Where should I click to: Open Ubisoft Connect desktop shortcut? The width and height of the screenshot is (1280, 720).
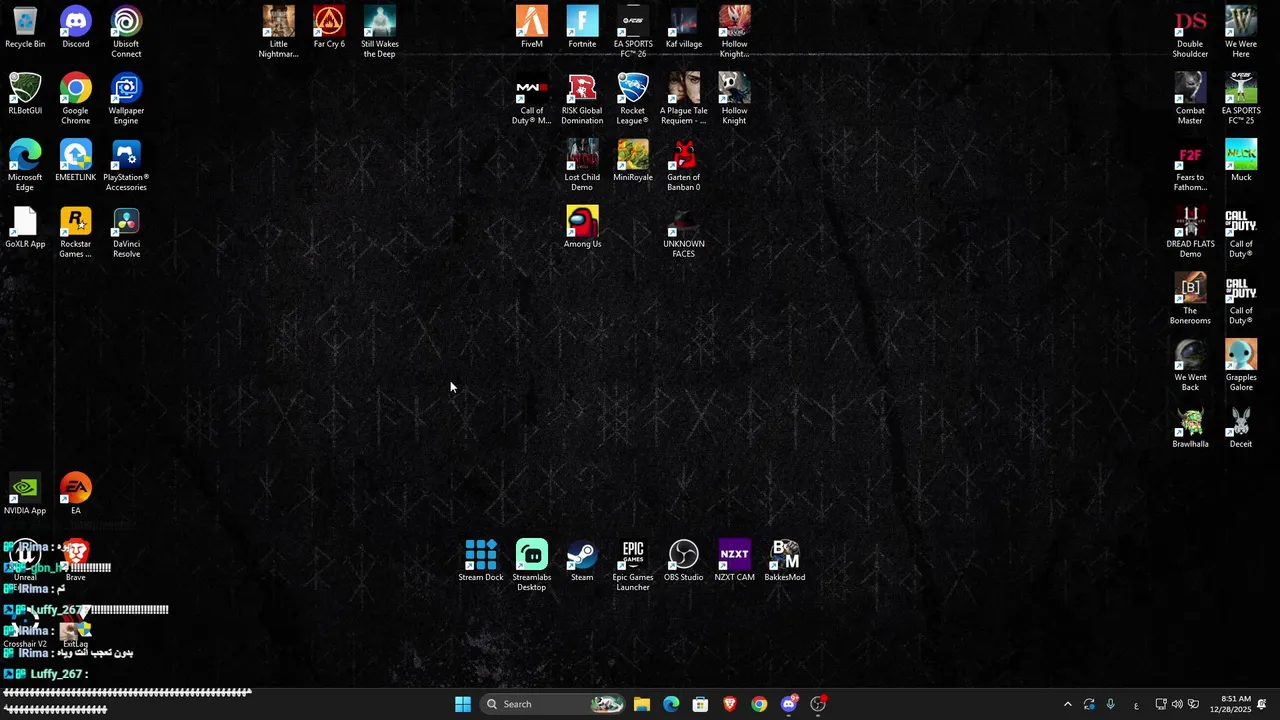tap(126, 33)
